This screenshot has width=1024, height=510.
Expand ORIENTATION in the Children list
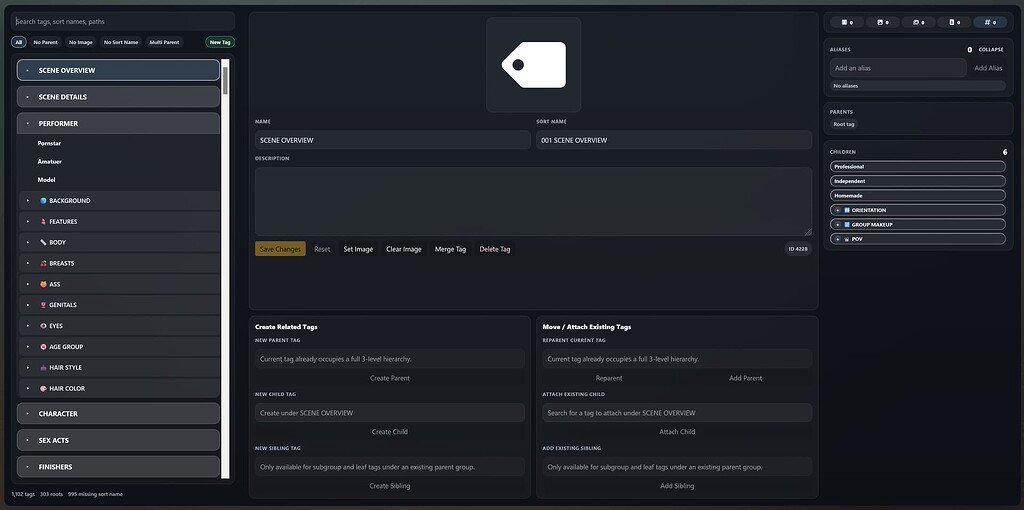[837, 210]
